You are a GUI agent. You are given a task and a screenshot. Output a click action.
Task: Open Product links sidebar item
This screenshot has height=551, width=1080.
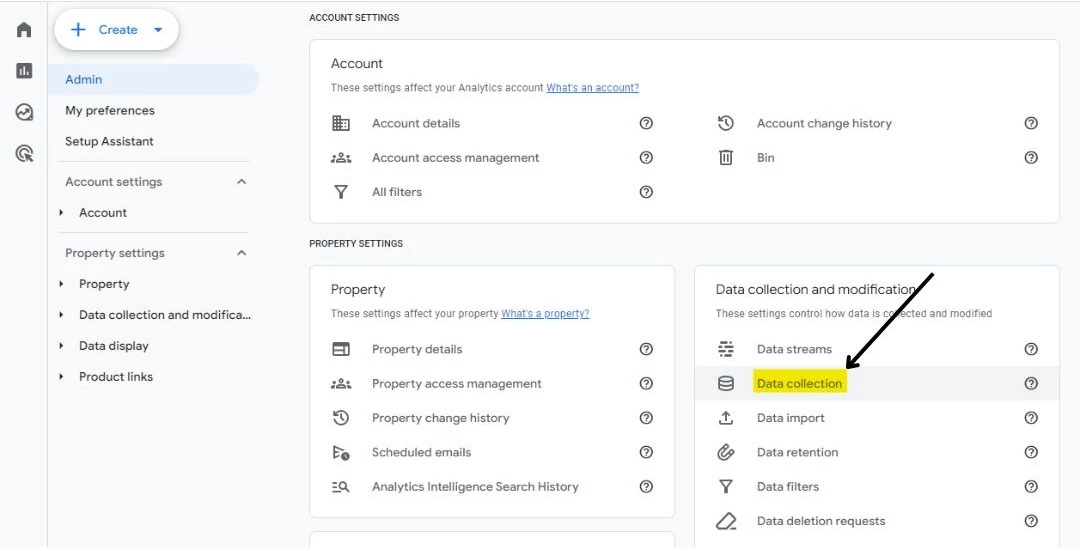[x=116, y=377]
